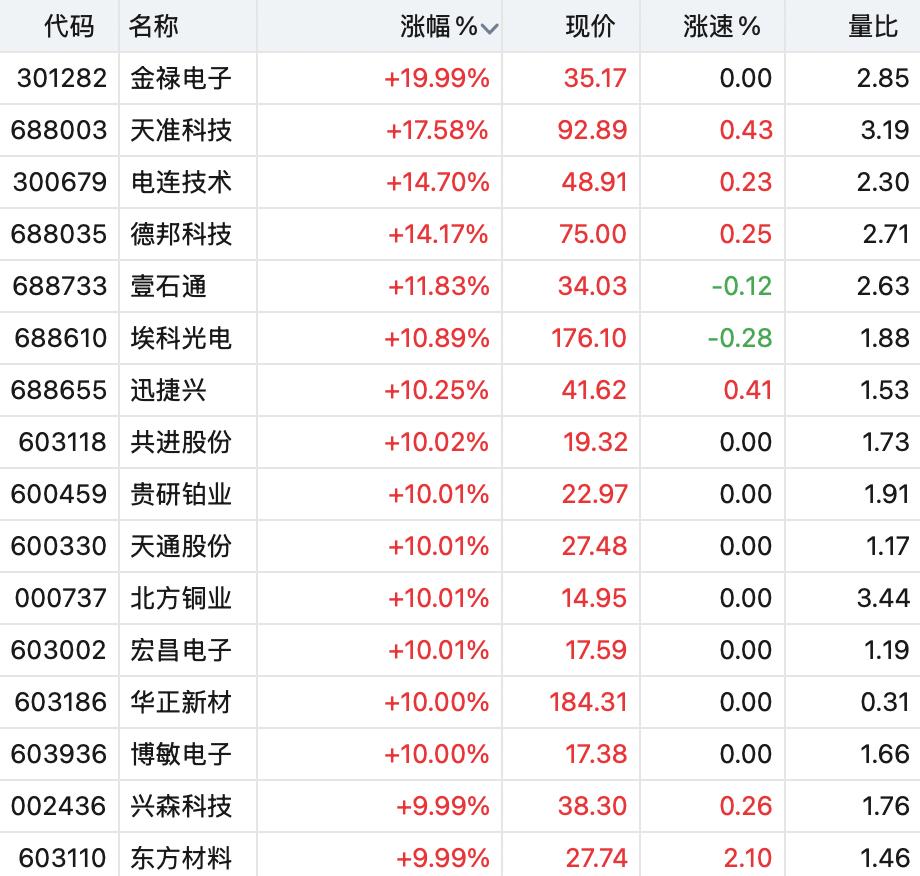Click the +14.70% change value
This screenshot has height=876, width=920.
(x=438, y=182)
